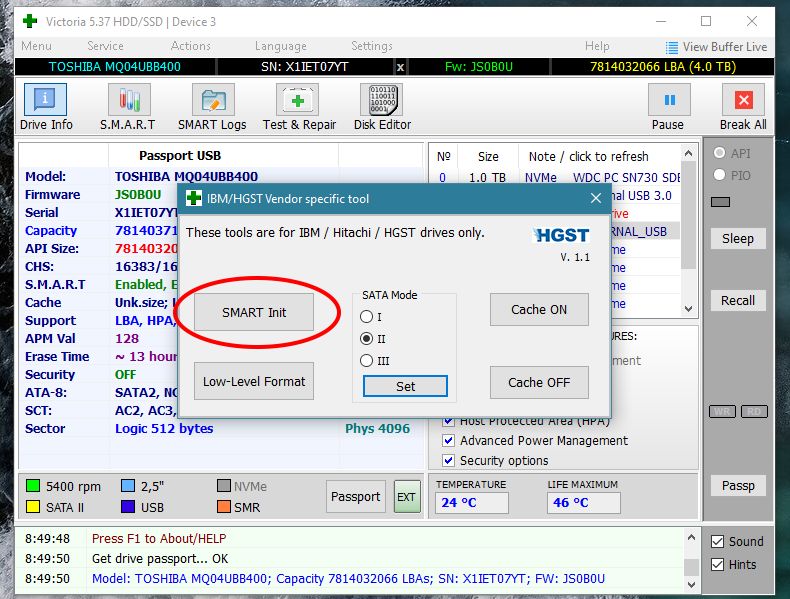Open the Language menu

281,46
